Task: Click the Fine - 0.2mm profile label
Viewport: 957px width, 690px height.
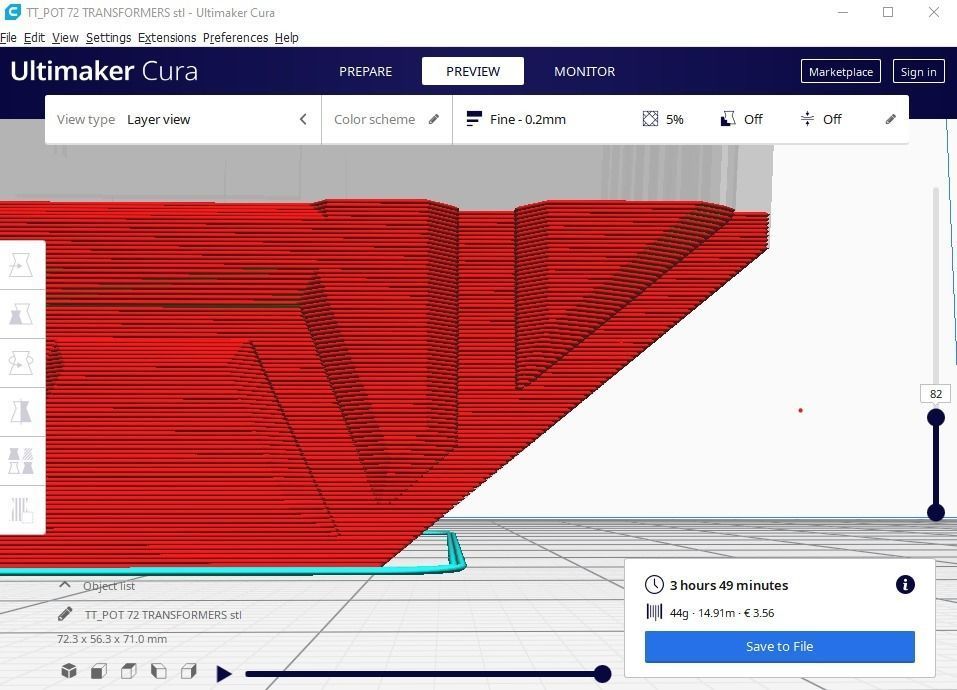Action: [x=528, y=120]
